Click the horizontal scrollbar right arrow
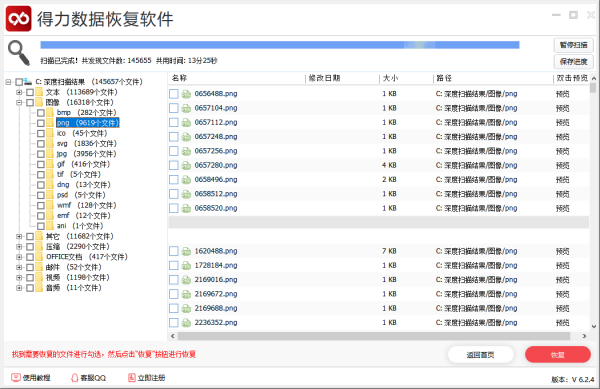 [584, 336]
